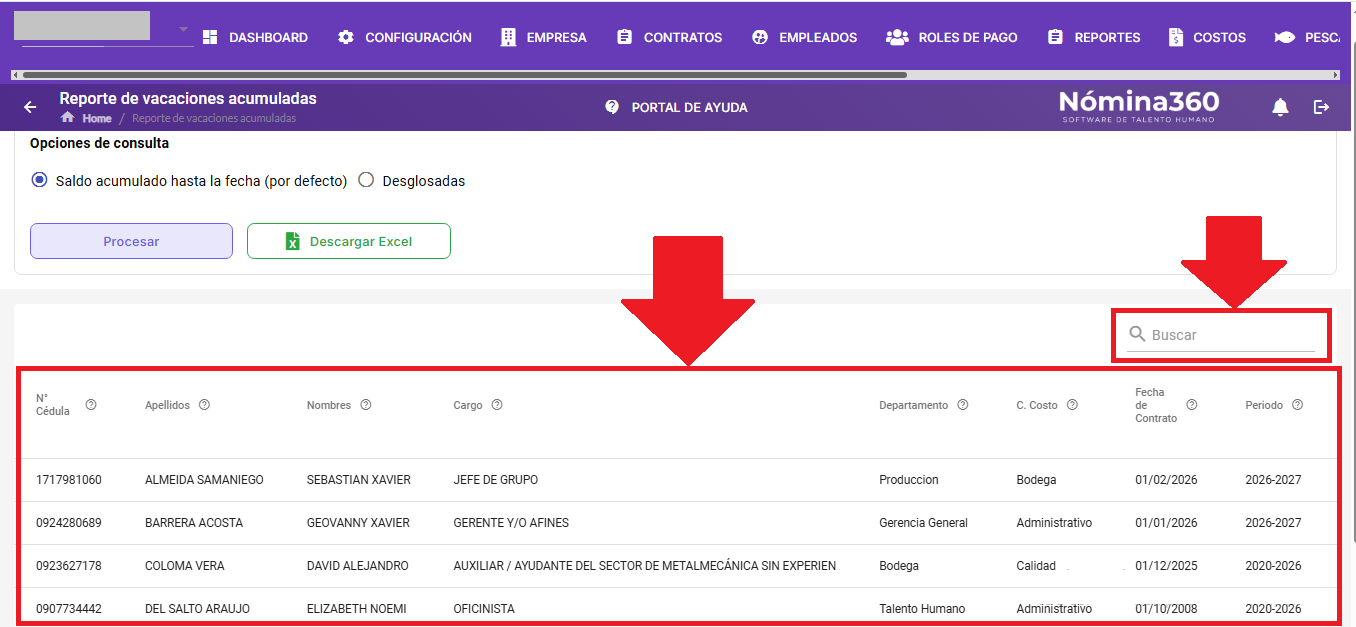The image size is (1356, 627).
Task: Click Gerencia General cell
Action: (924, 523)
